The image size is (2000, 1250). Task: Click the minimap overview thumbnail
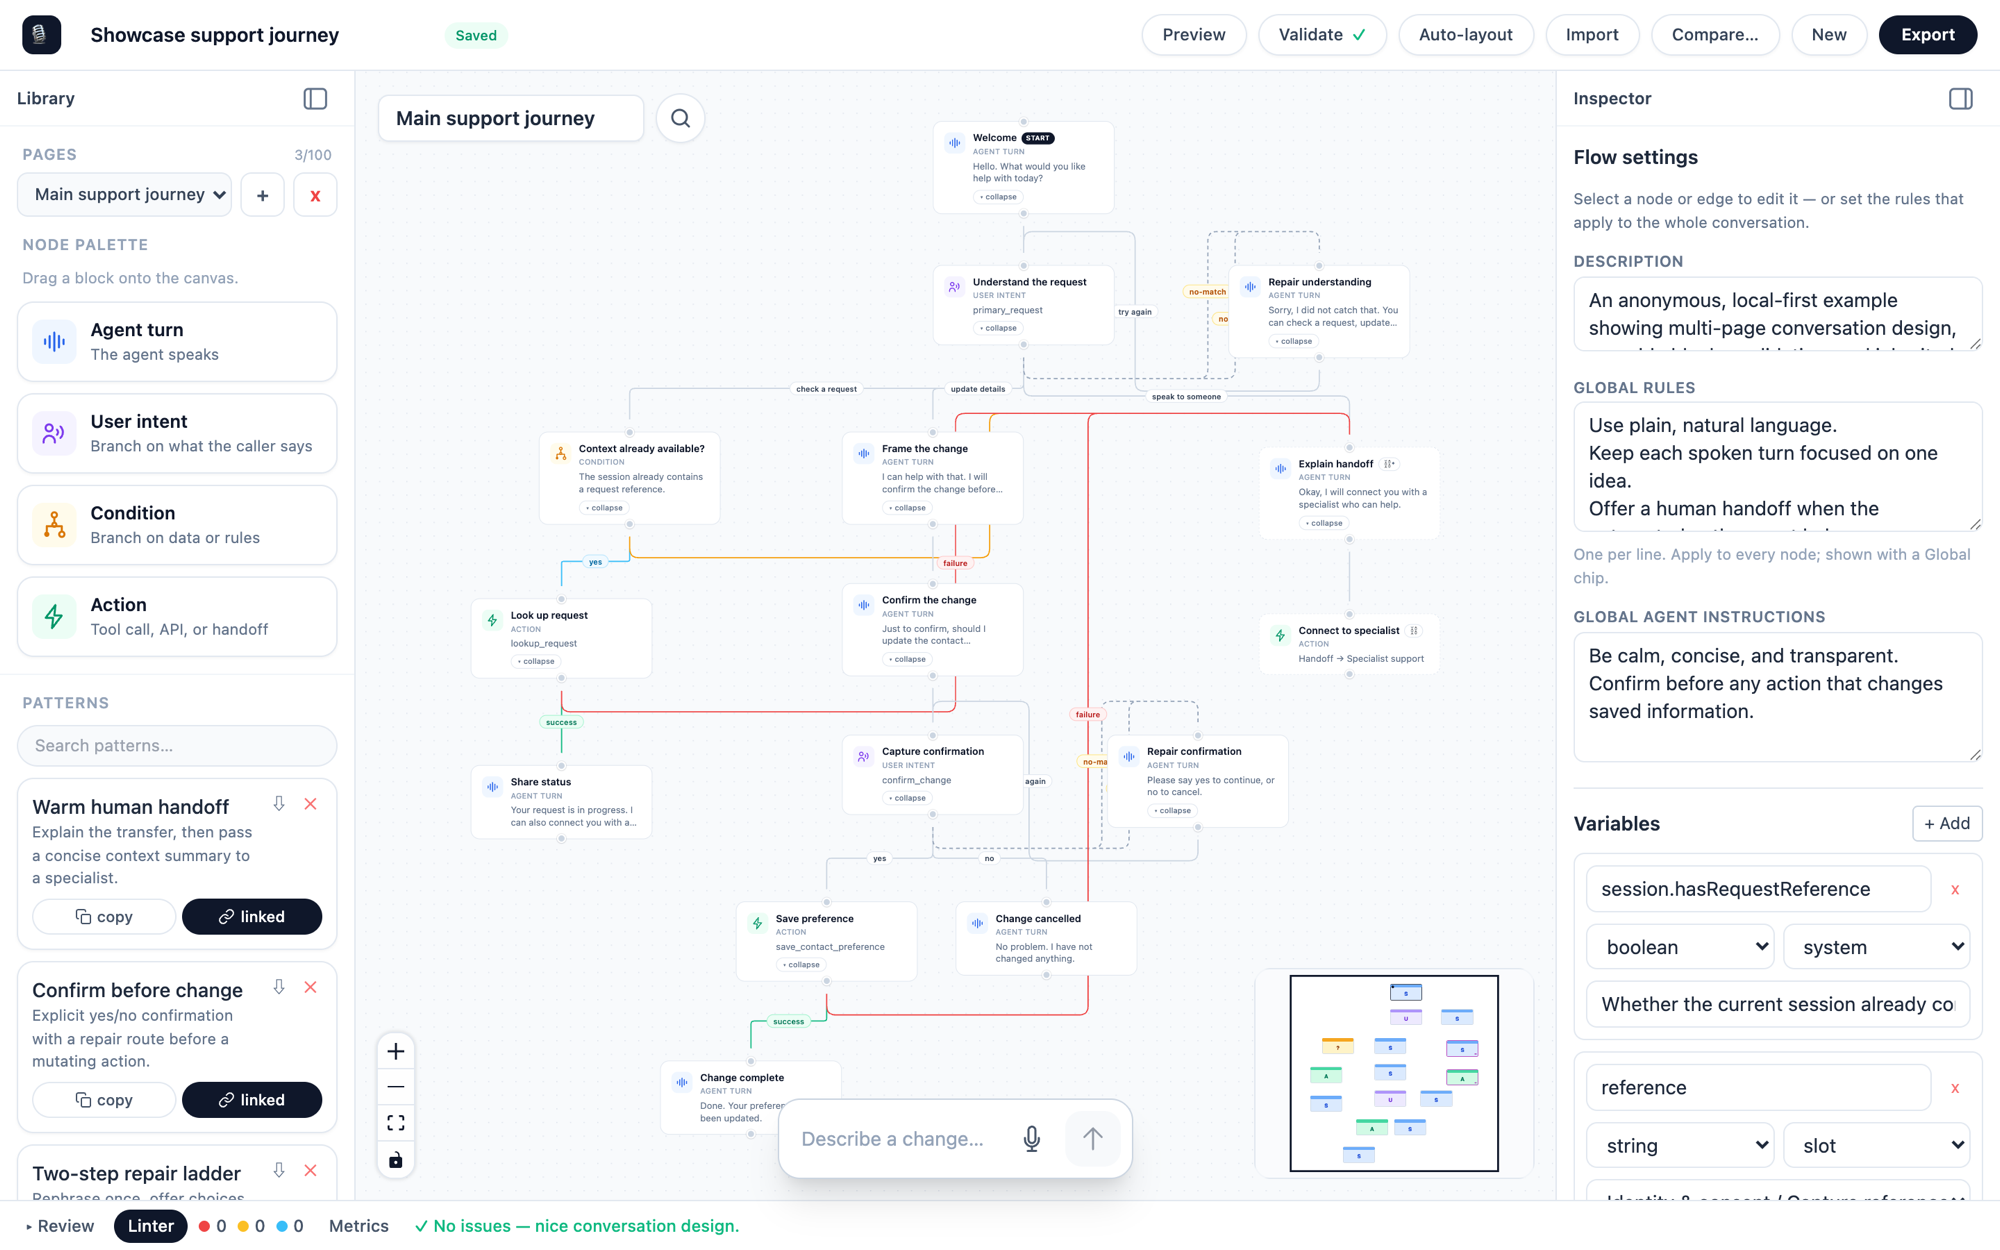(x=1394, y=1073)
